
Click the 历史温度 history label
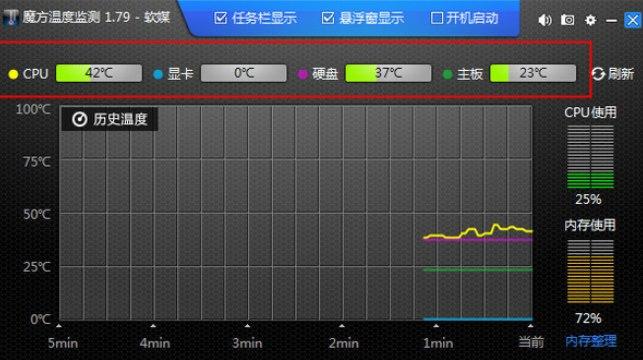[x=120, y=119]
